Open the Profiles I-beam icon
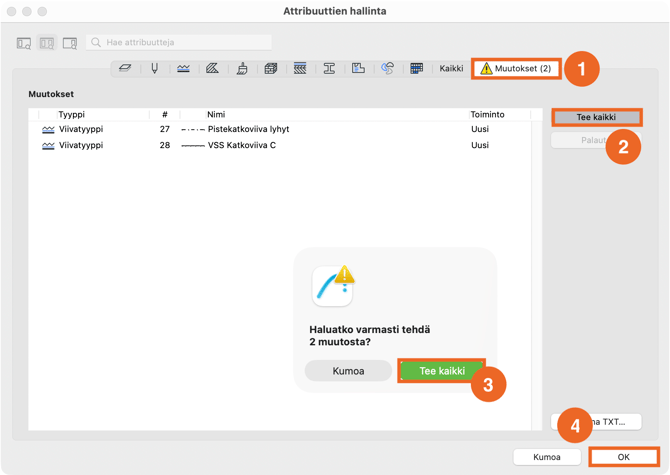Screen dimensions: 670x475 329,69
